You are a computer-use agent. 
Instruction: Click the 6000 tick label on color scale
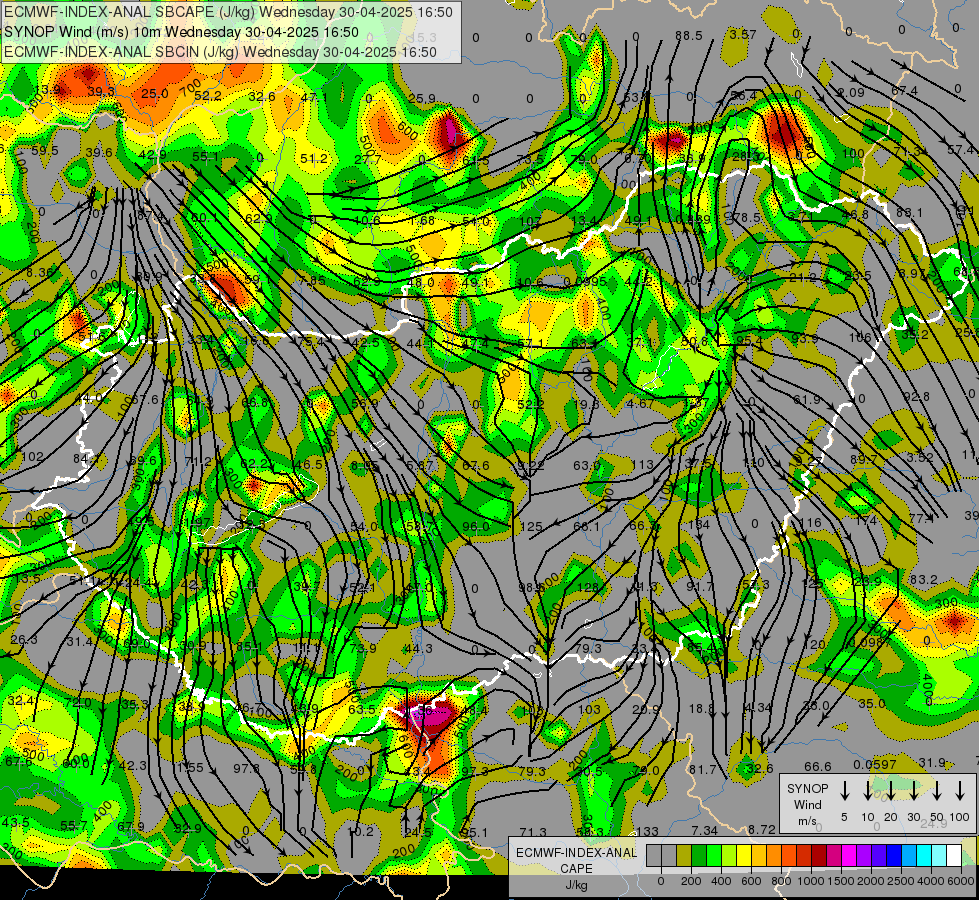click(961, 881)
